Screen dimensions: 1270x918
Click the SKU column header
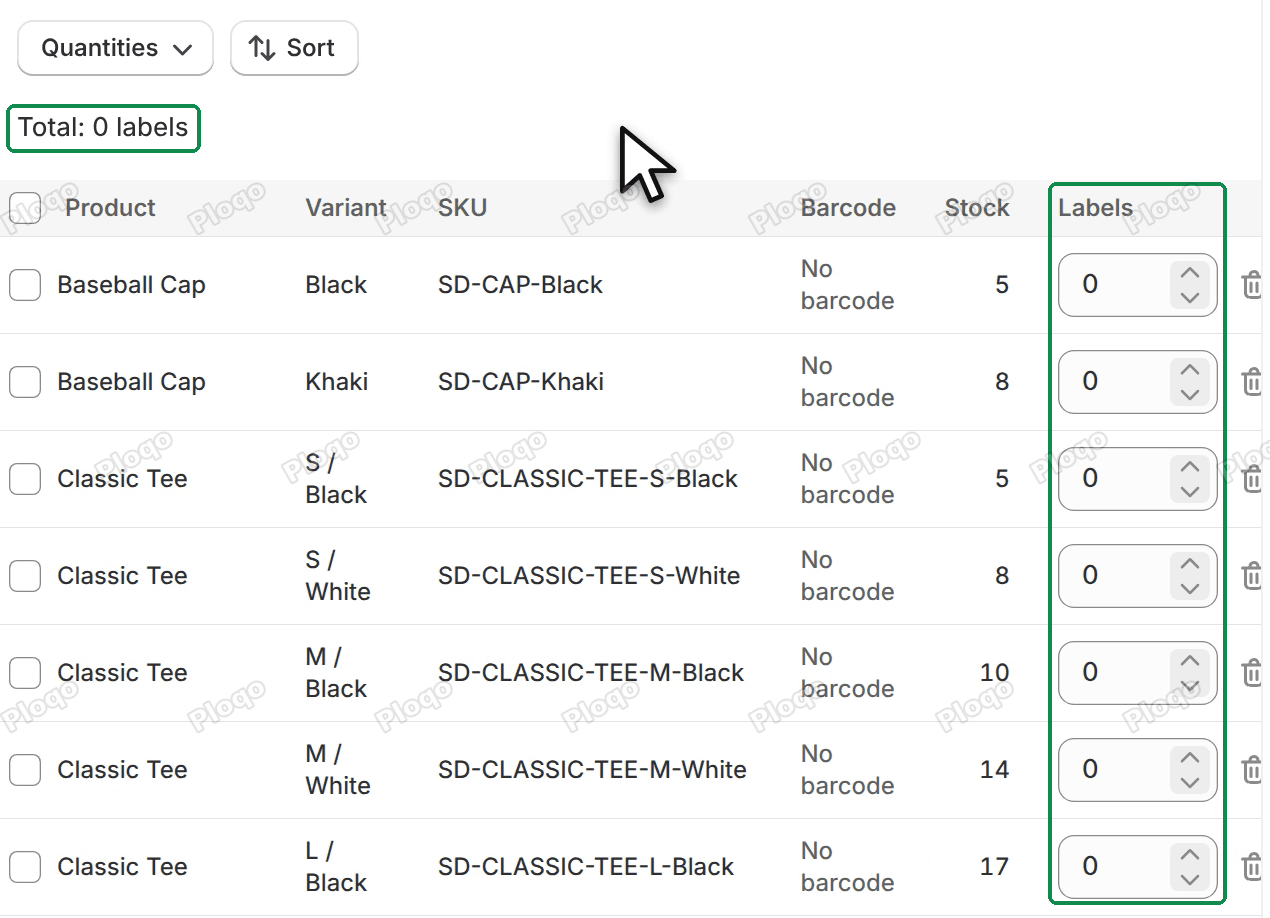pos(462,208)
